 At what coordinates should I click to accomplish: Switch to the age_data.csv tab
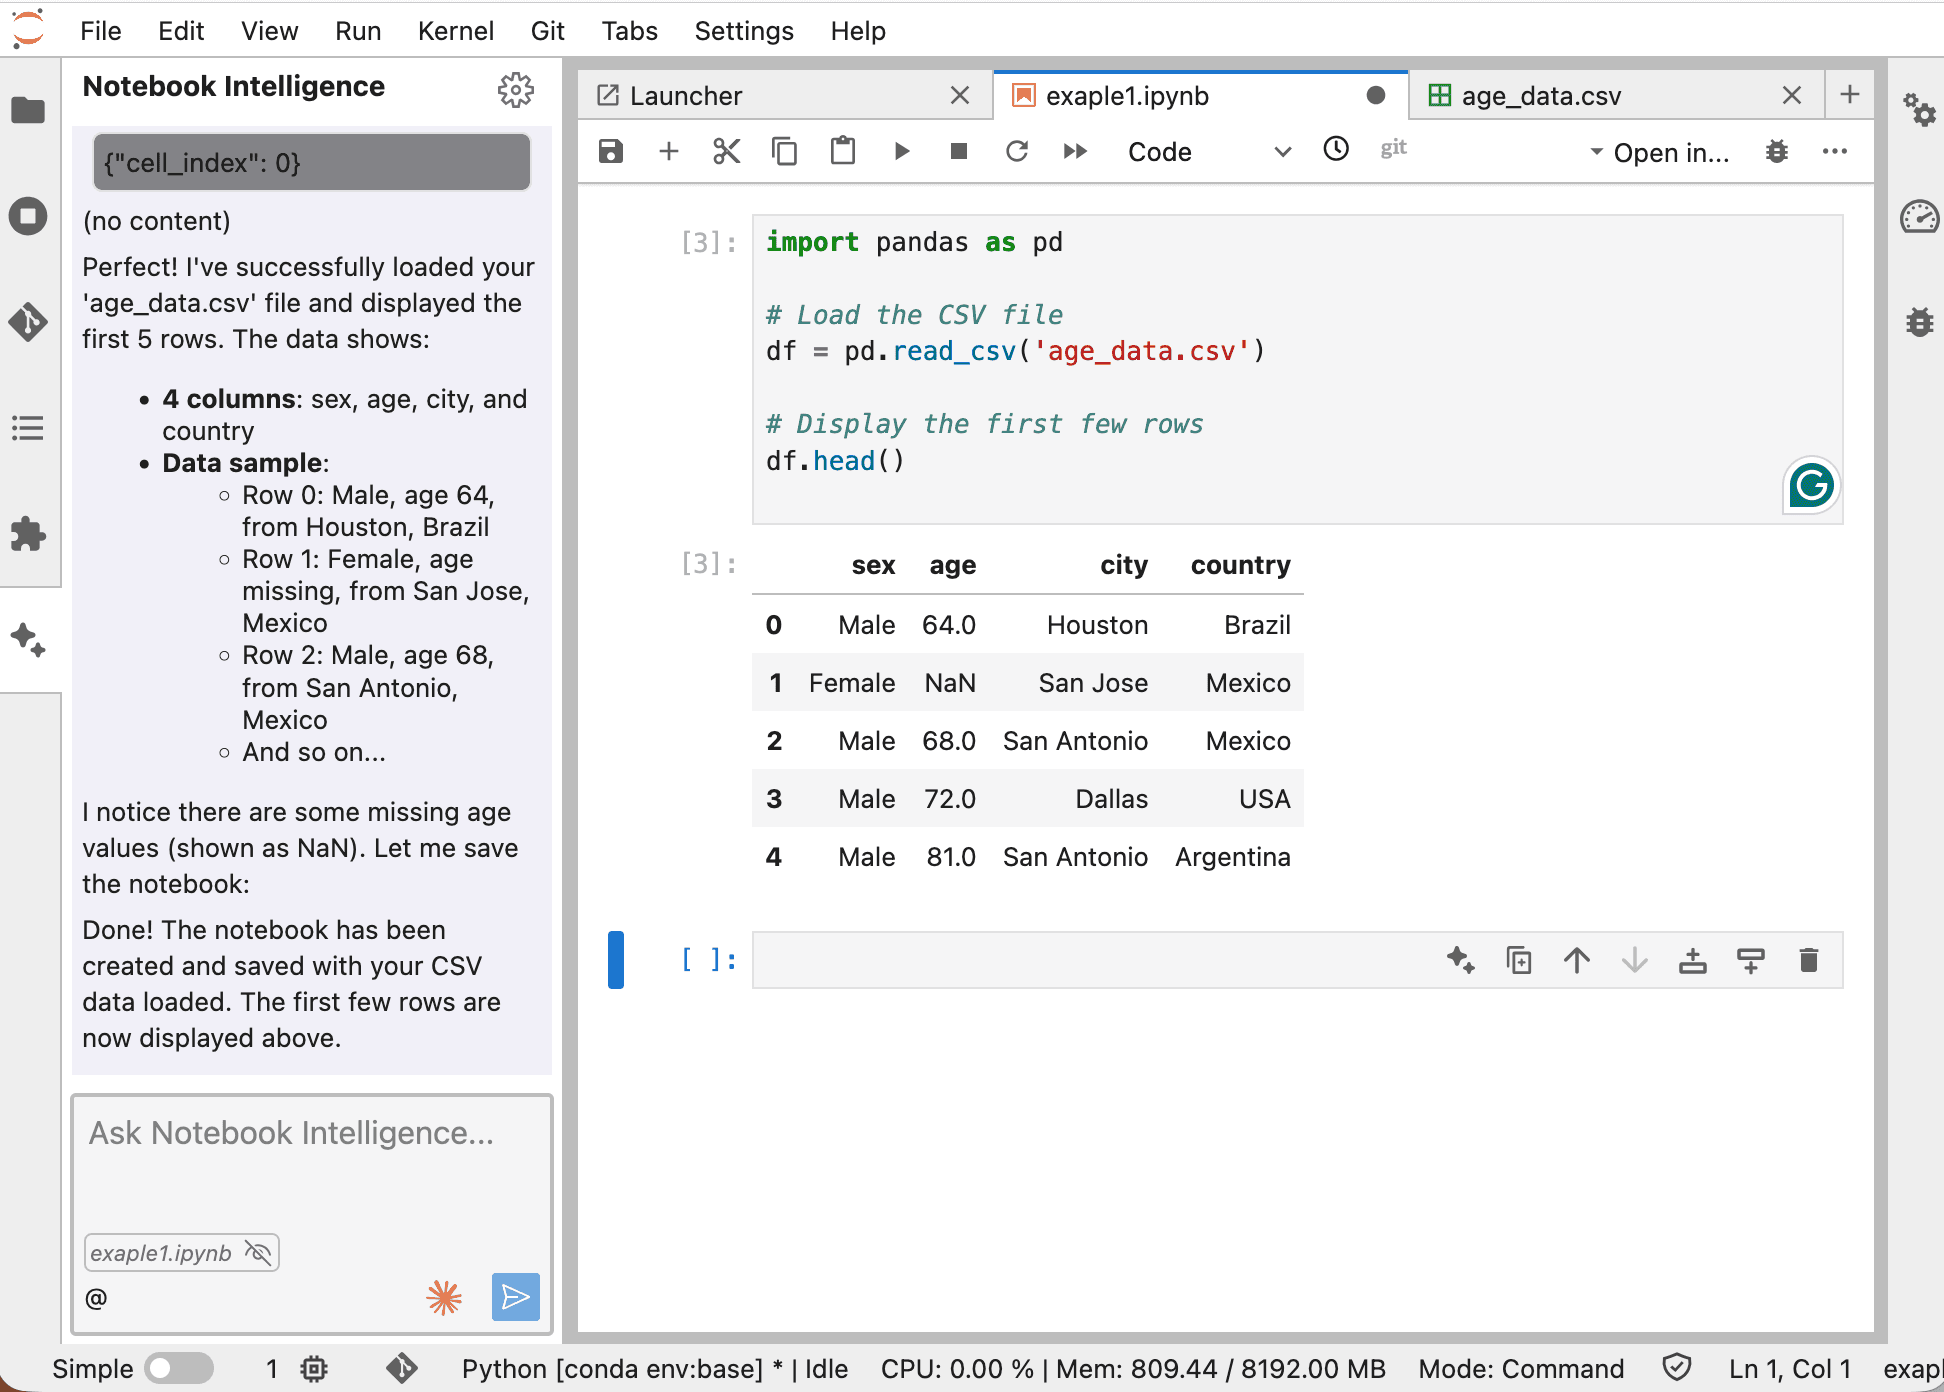(1540, 96)
